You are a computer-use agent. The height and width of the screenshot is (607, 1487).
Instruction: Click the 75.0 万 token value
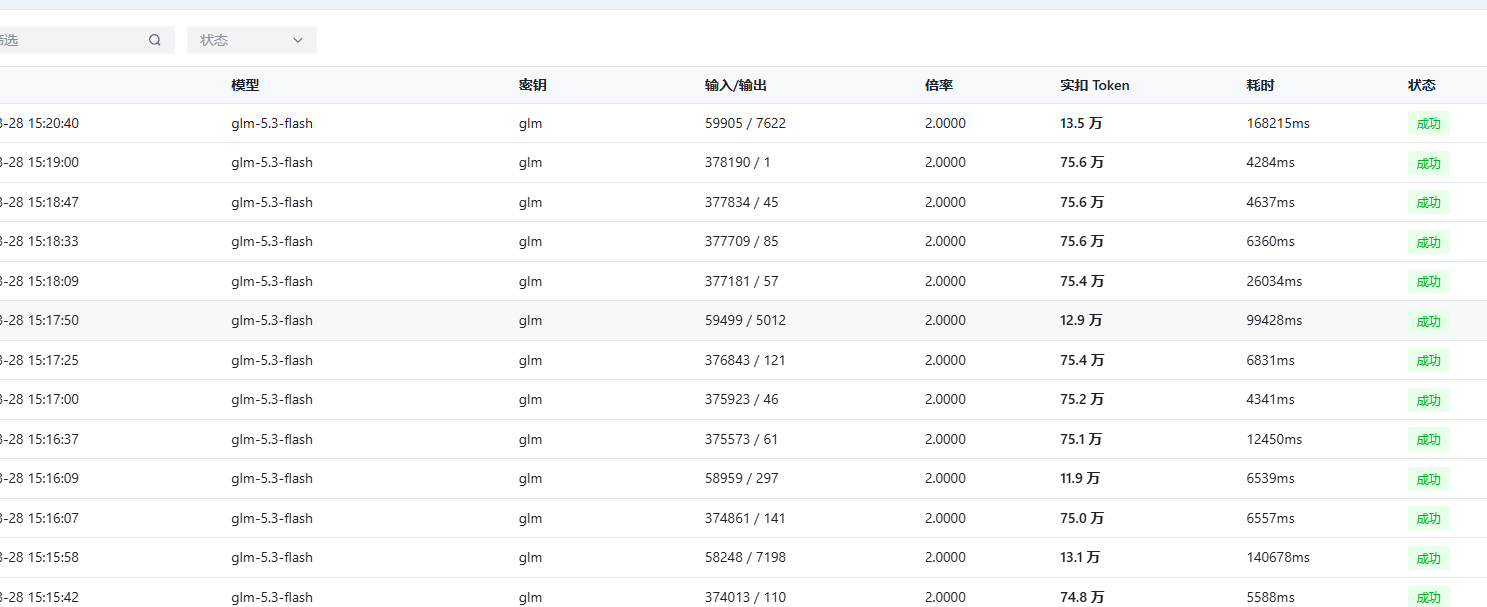coord(1082,518)
